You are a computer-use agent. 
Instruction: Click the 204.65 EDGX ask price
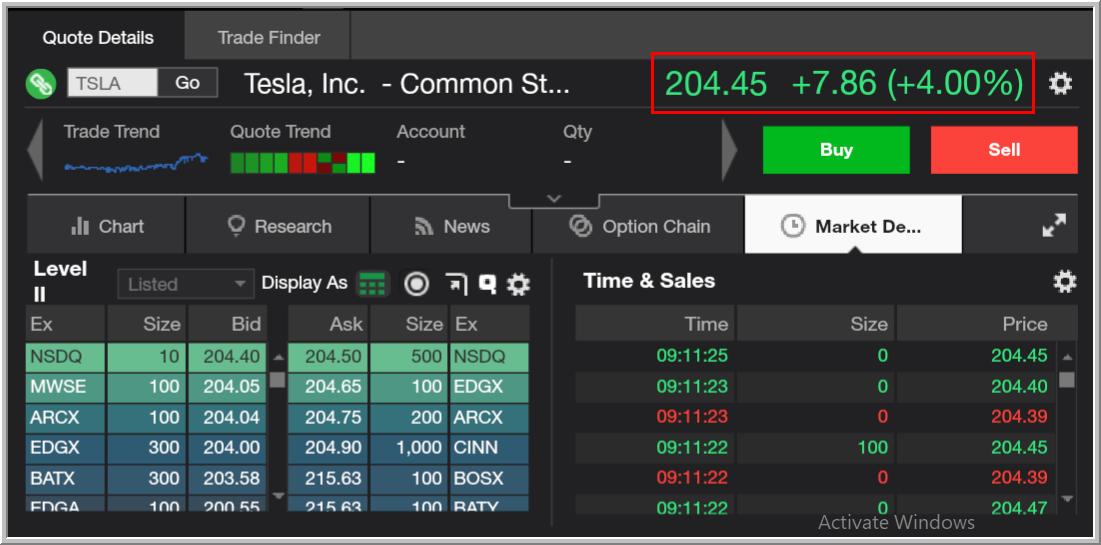click(328, 387)
